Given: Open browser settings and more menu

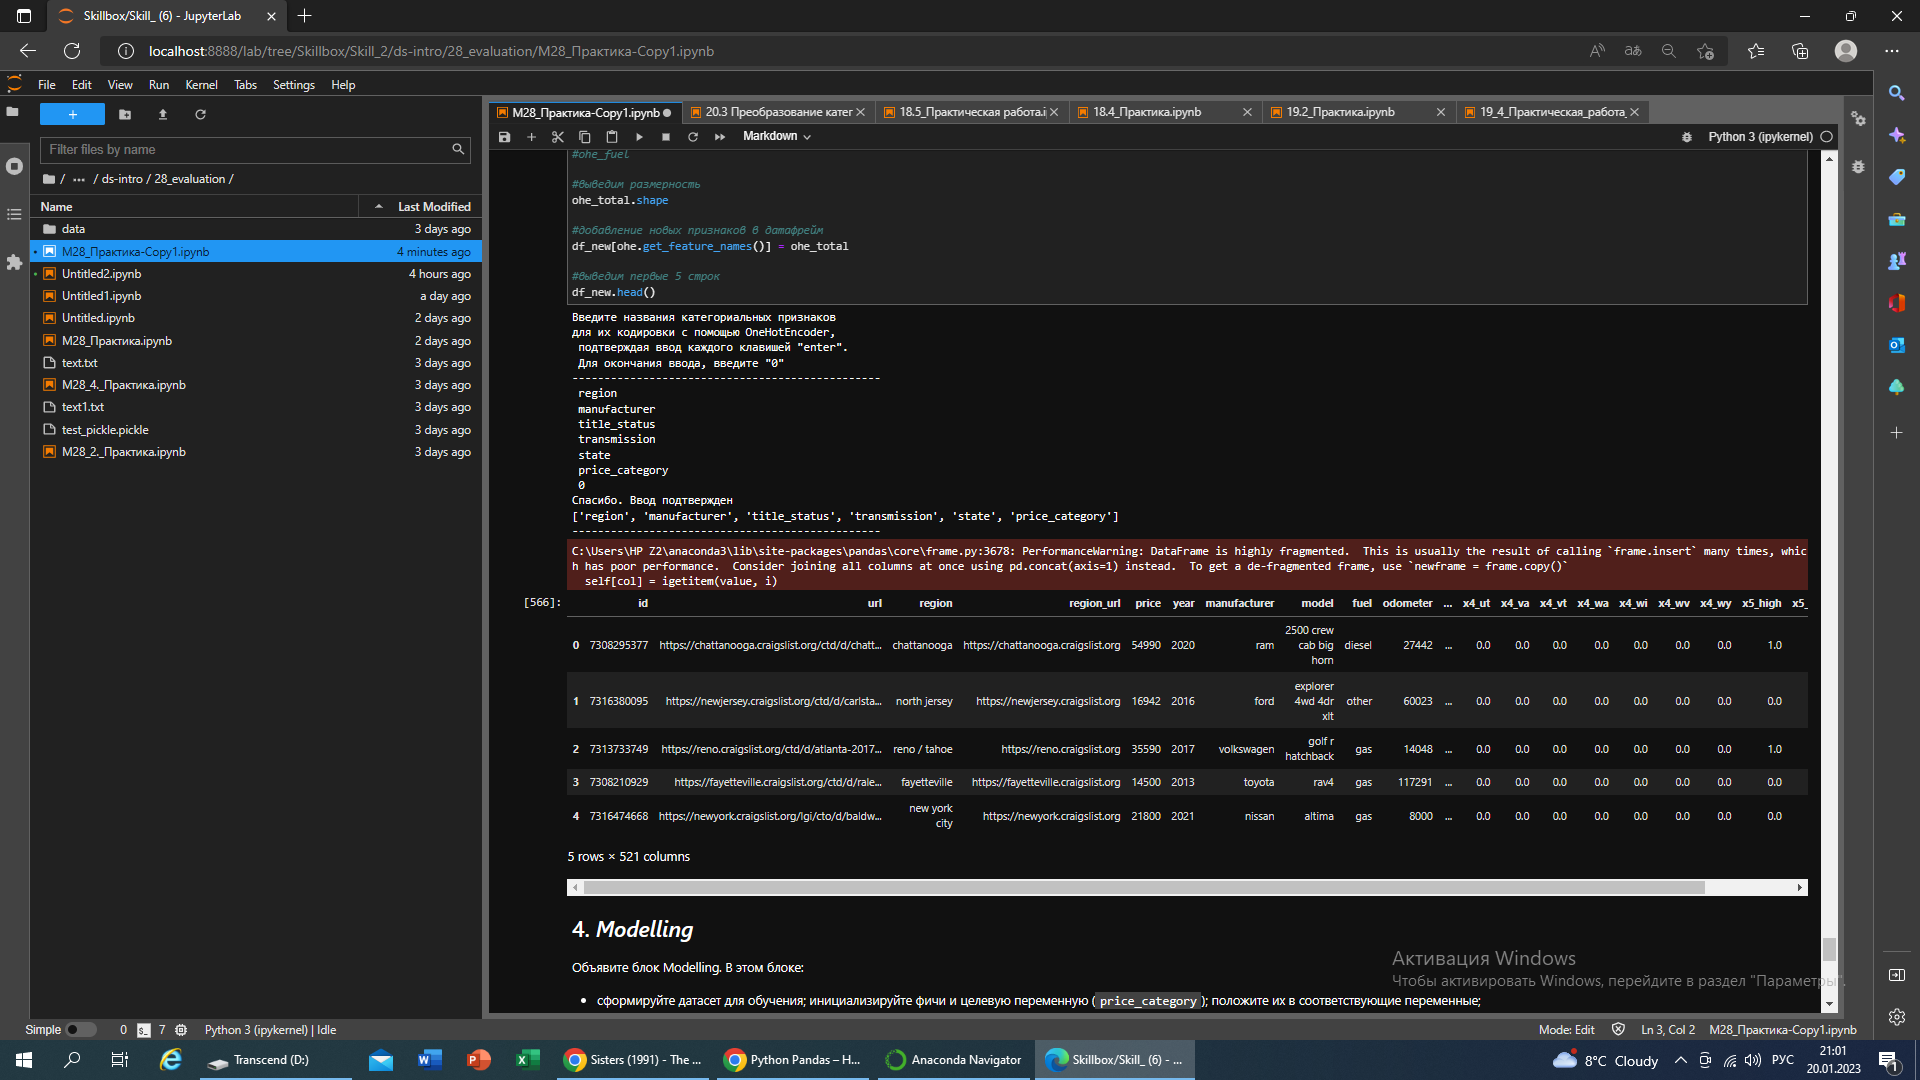Looking at the screenshot, I should pyautogui.click(x=1892, y=51).
